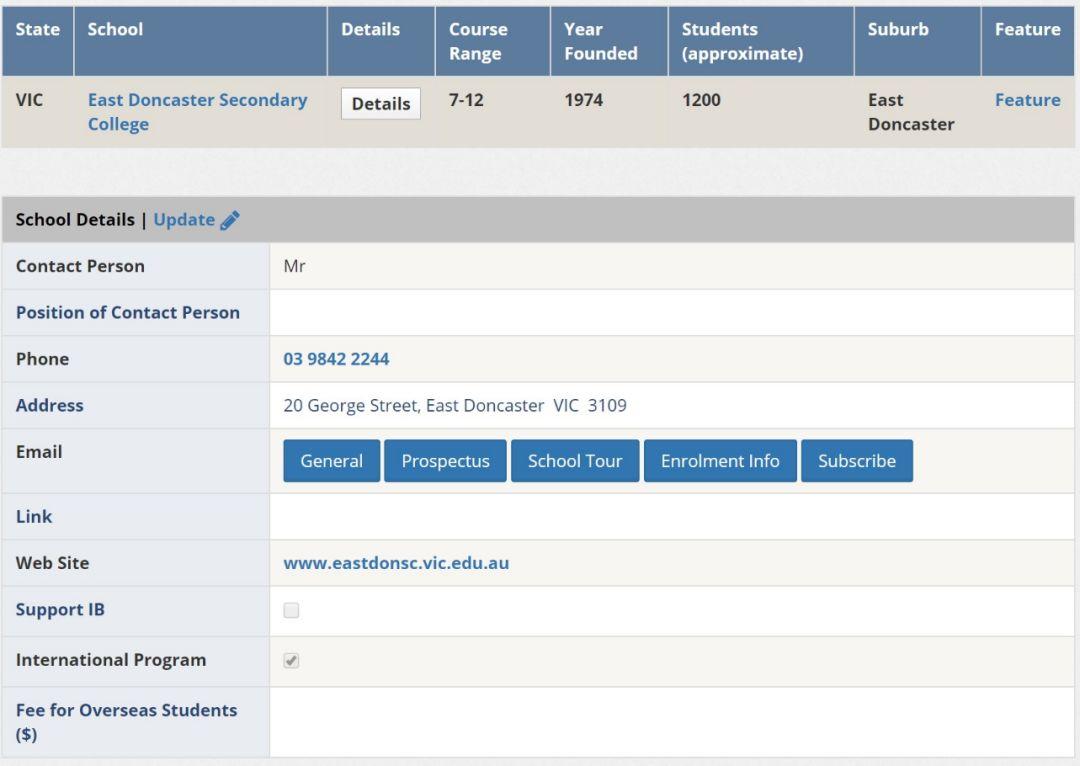1080x766 pixels.
Task: Click the Email label
Action: [39, 452]
